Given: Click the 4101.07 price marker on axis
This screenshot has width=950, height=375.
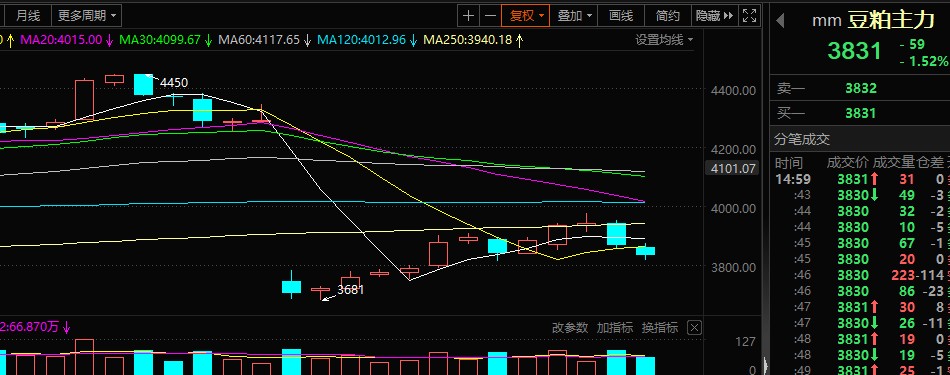Looking at the screenshot, I should (732, 168).
